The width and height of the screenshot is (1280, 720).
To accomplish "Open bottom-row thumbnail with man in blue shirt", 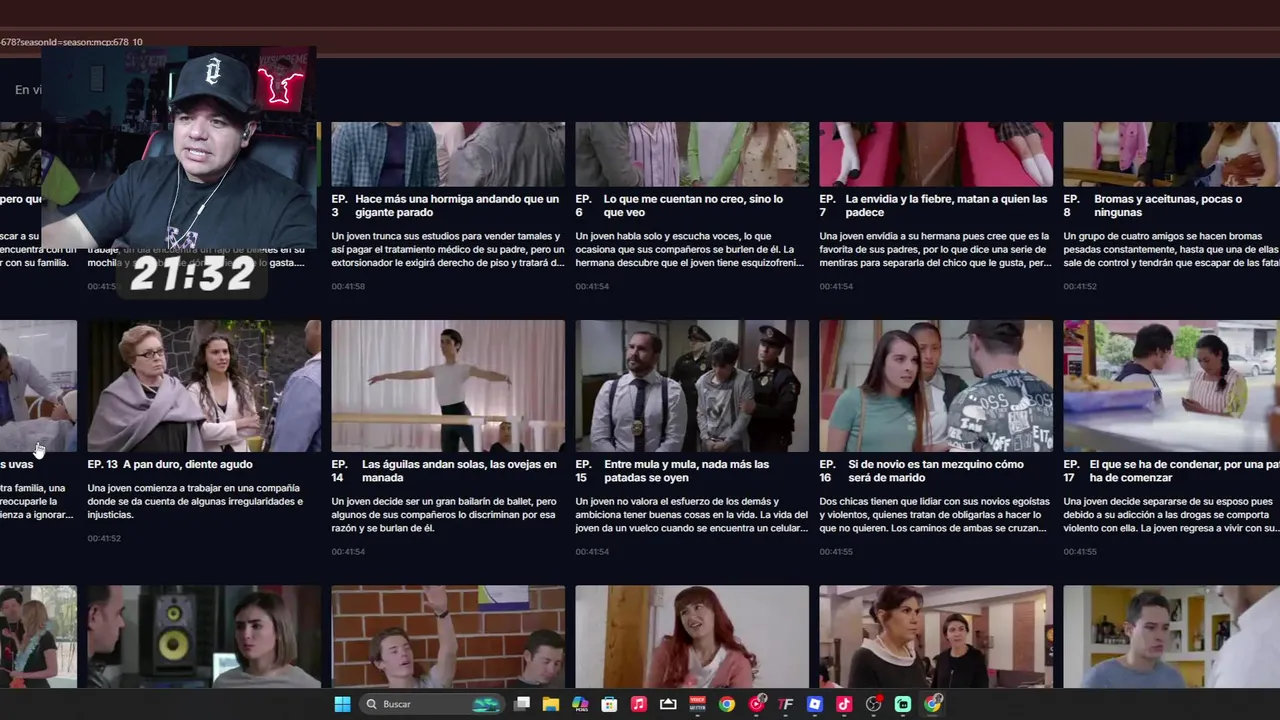I will click(x=1171, y=636).
